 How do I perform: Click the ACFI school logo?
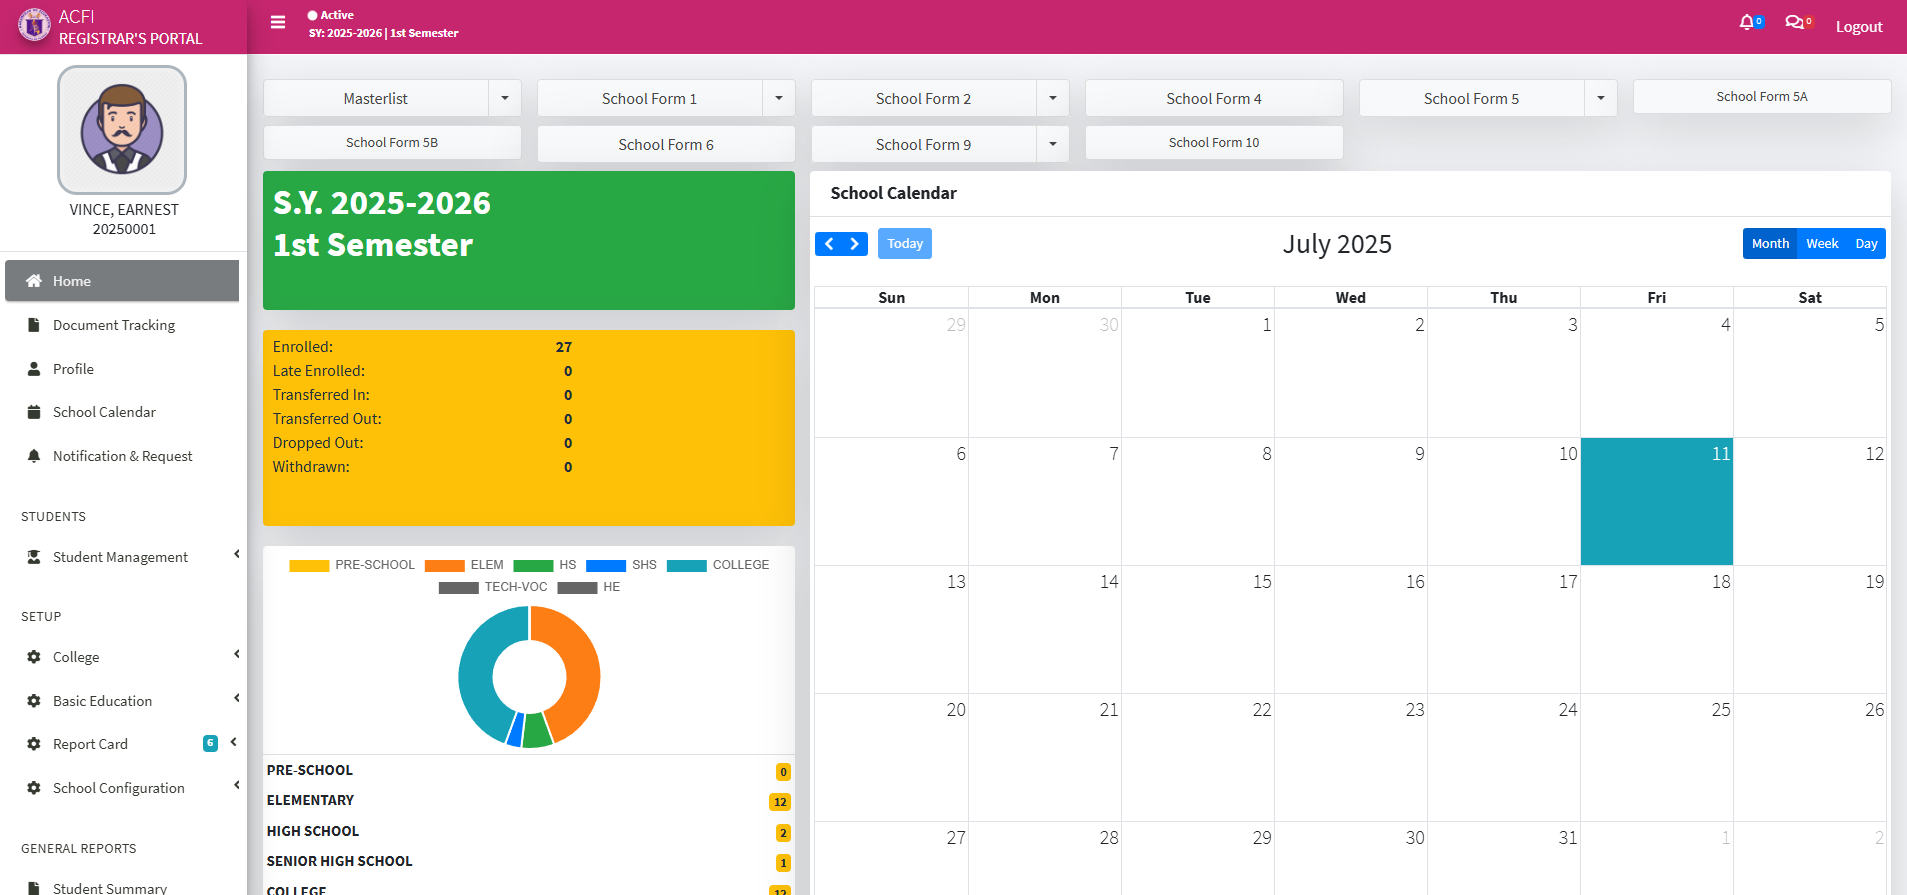click(34, 25)
